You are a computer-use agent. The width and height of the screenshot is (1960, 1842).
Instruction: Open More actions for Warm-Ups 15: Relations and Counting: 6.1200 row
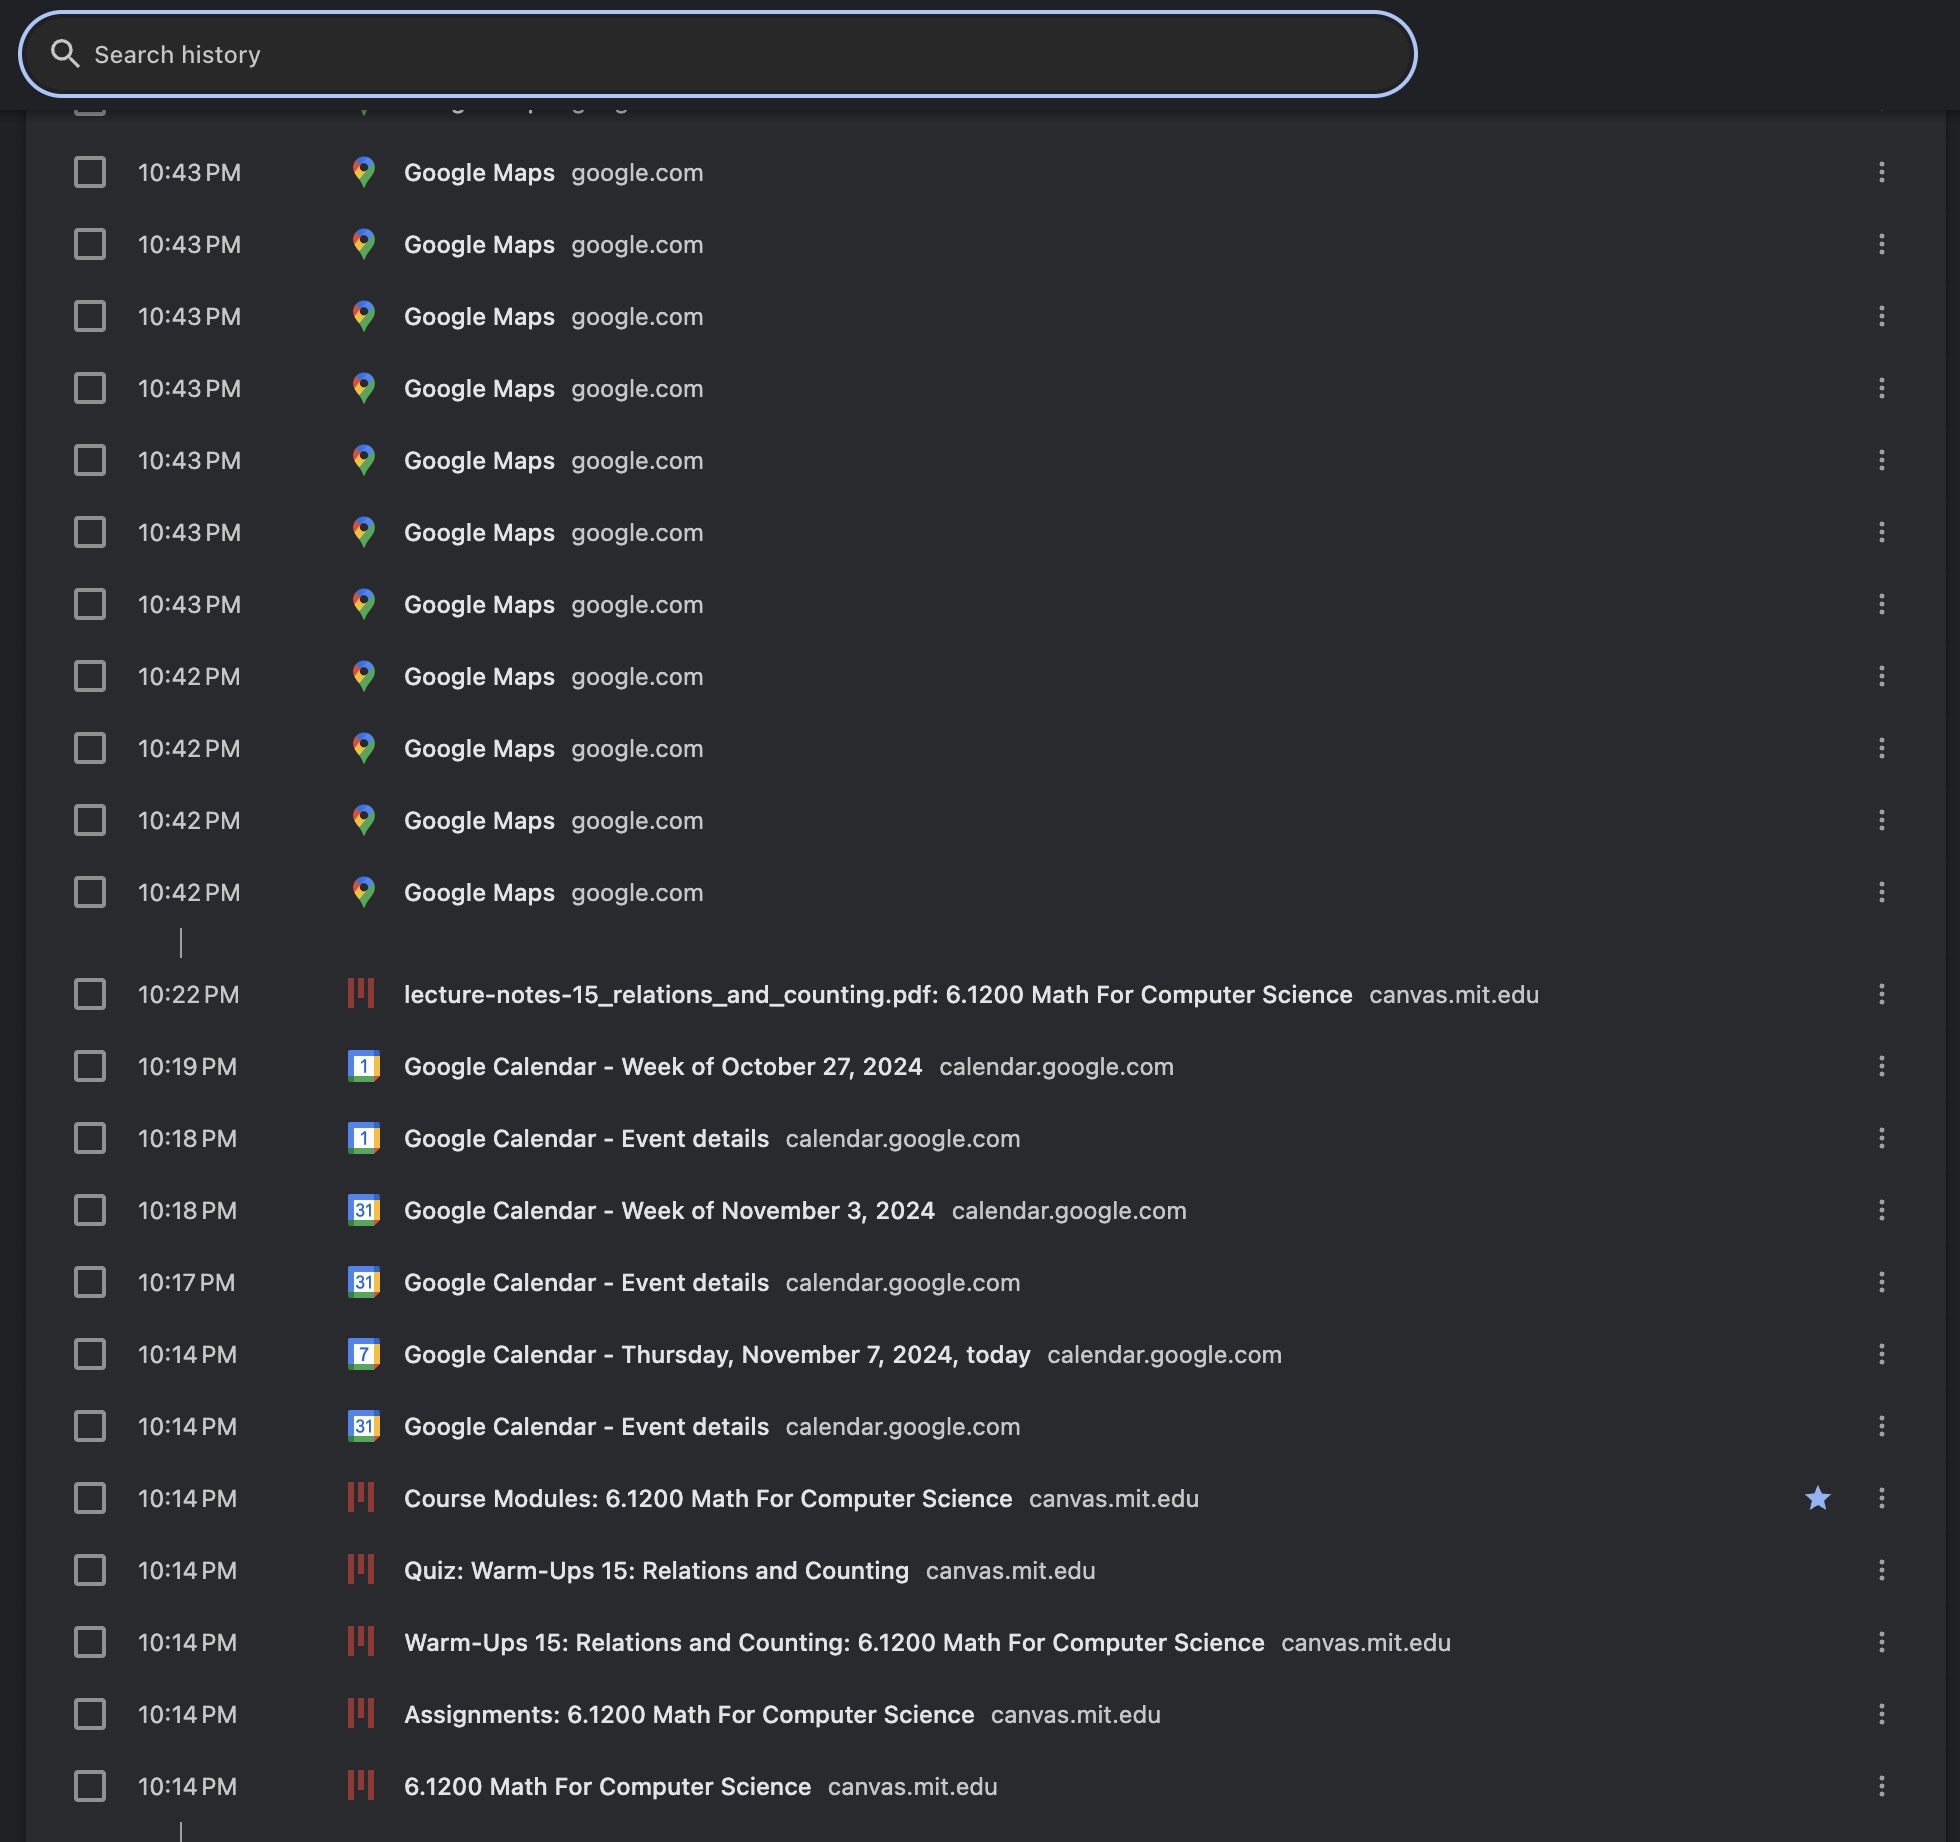tap(1882, 1642)
